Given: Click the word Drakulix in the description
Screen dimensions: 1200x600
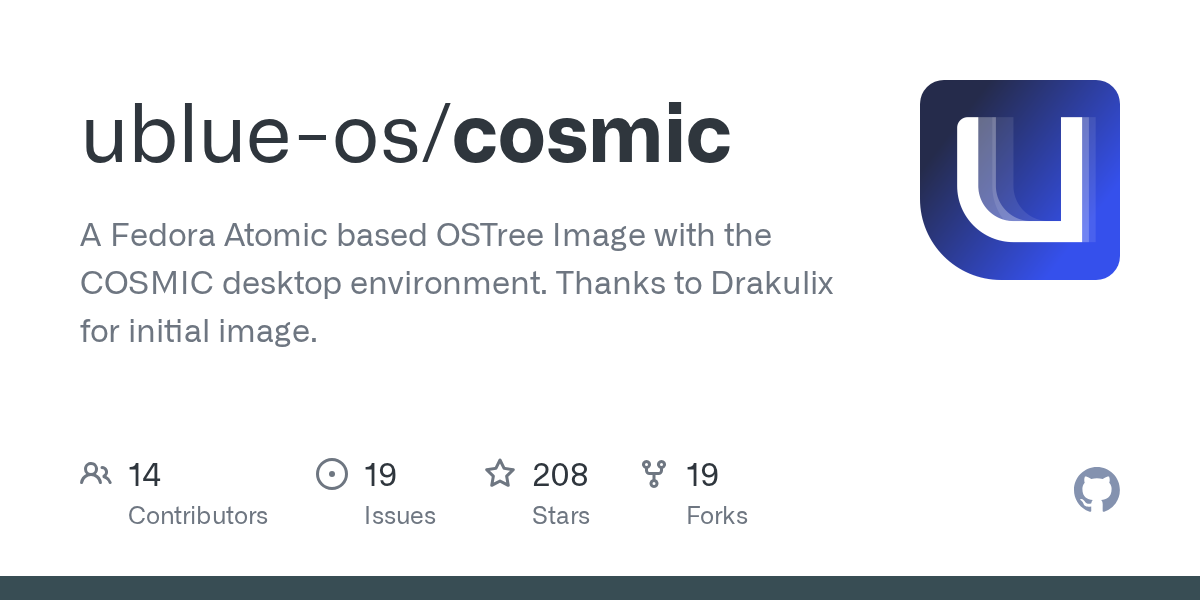Looking at the screenshot, I should point(772,284).
